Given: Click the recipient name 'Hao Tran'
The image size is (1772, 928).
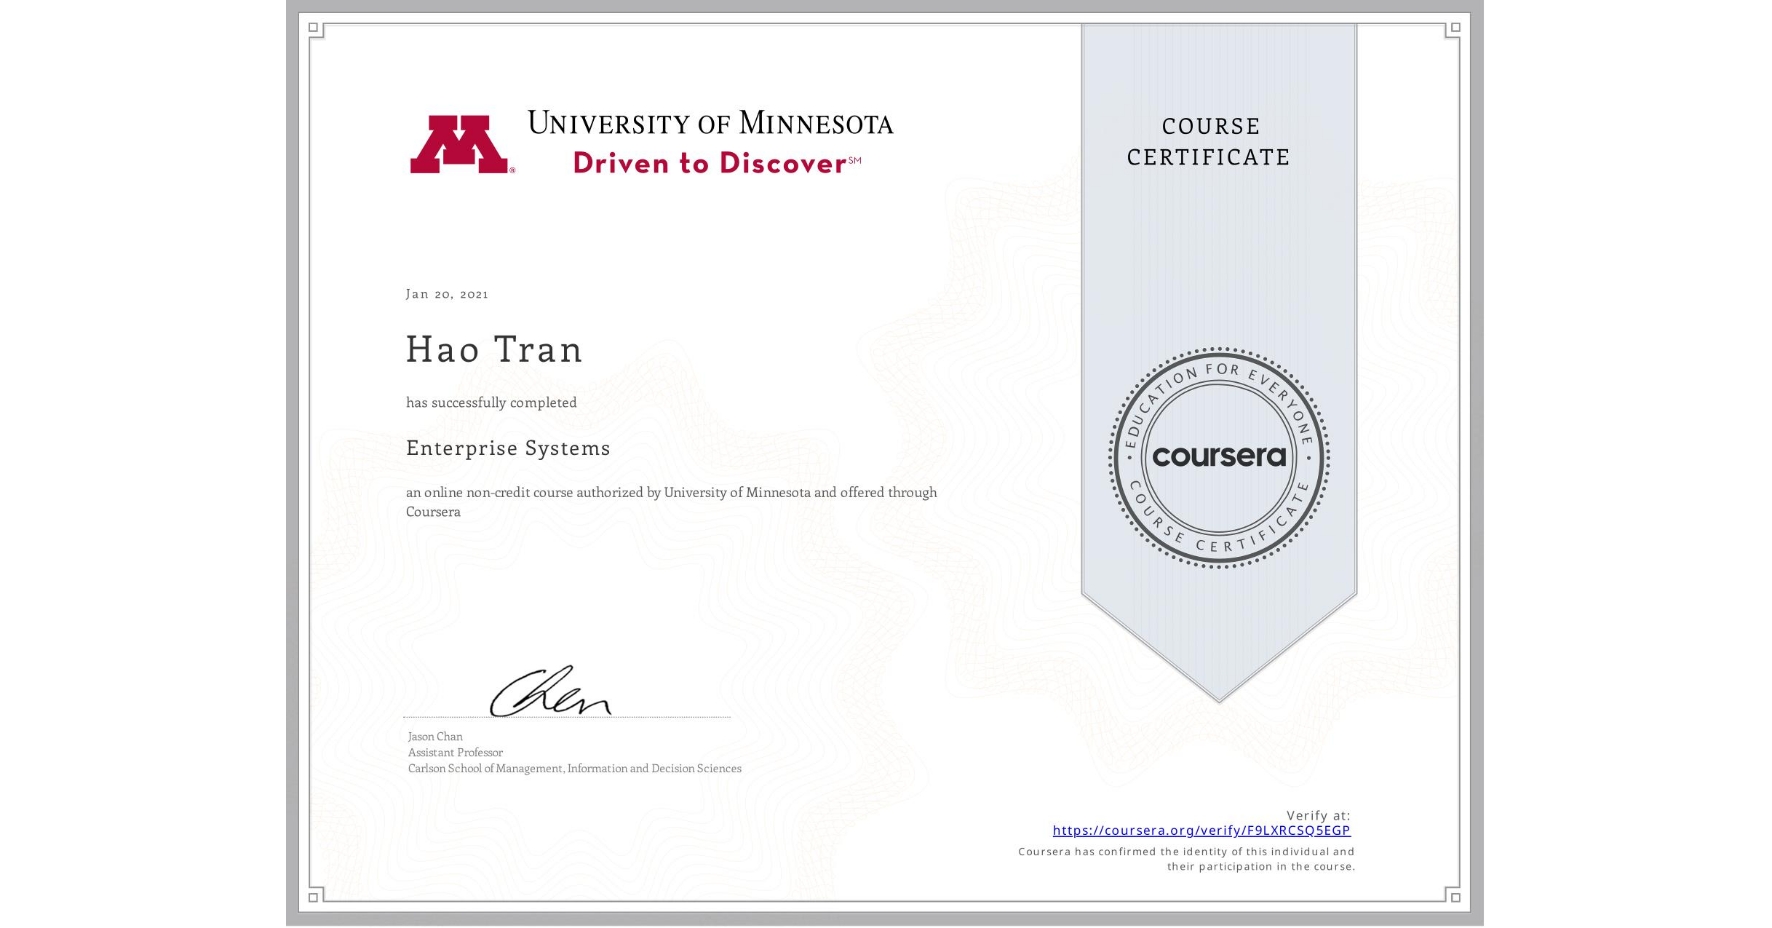Looking at the screenshot, I should pos(494,349).
